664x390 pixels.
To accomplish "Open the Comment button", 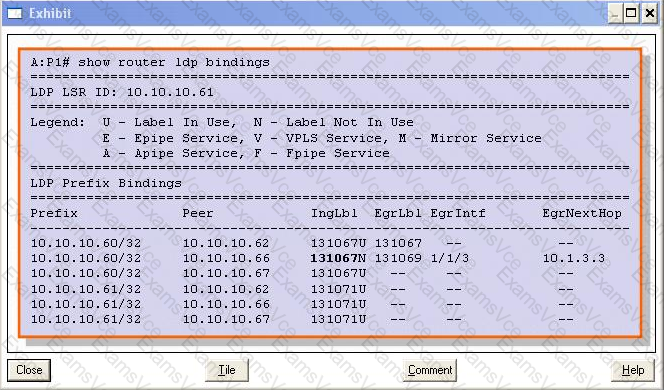I will (x=430, y=370).
